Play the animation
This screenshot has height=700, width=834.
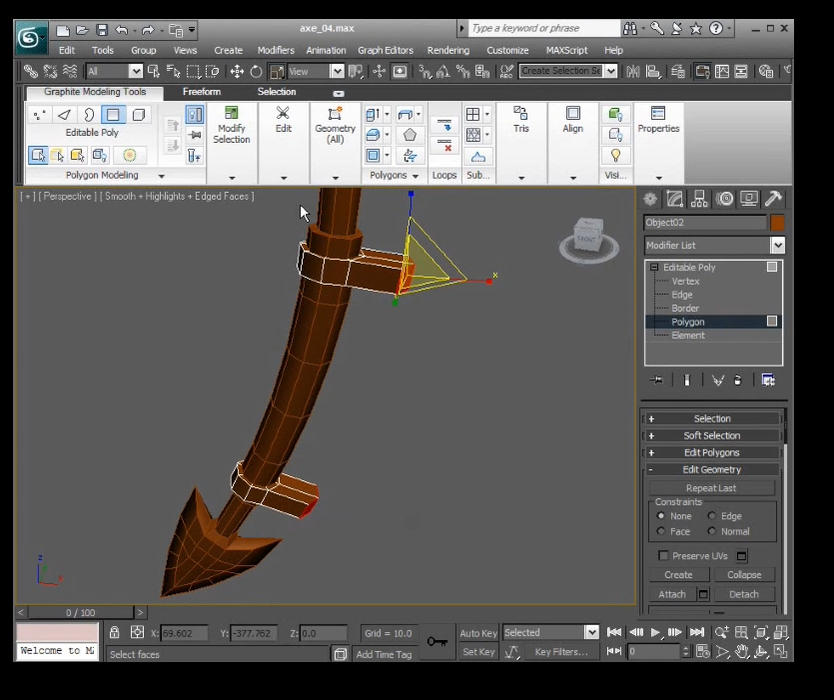[x=655, y=632]
